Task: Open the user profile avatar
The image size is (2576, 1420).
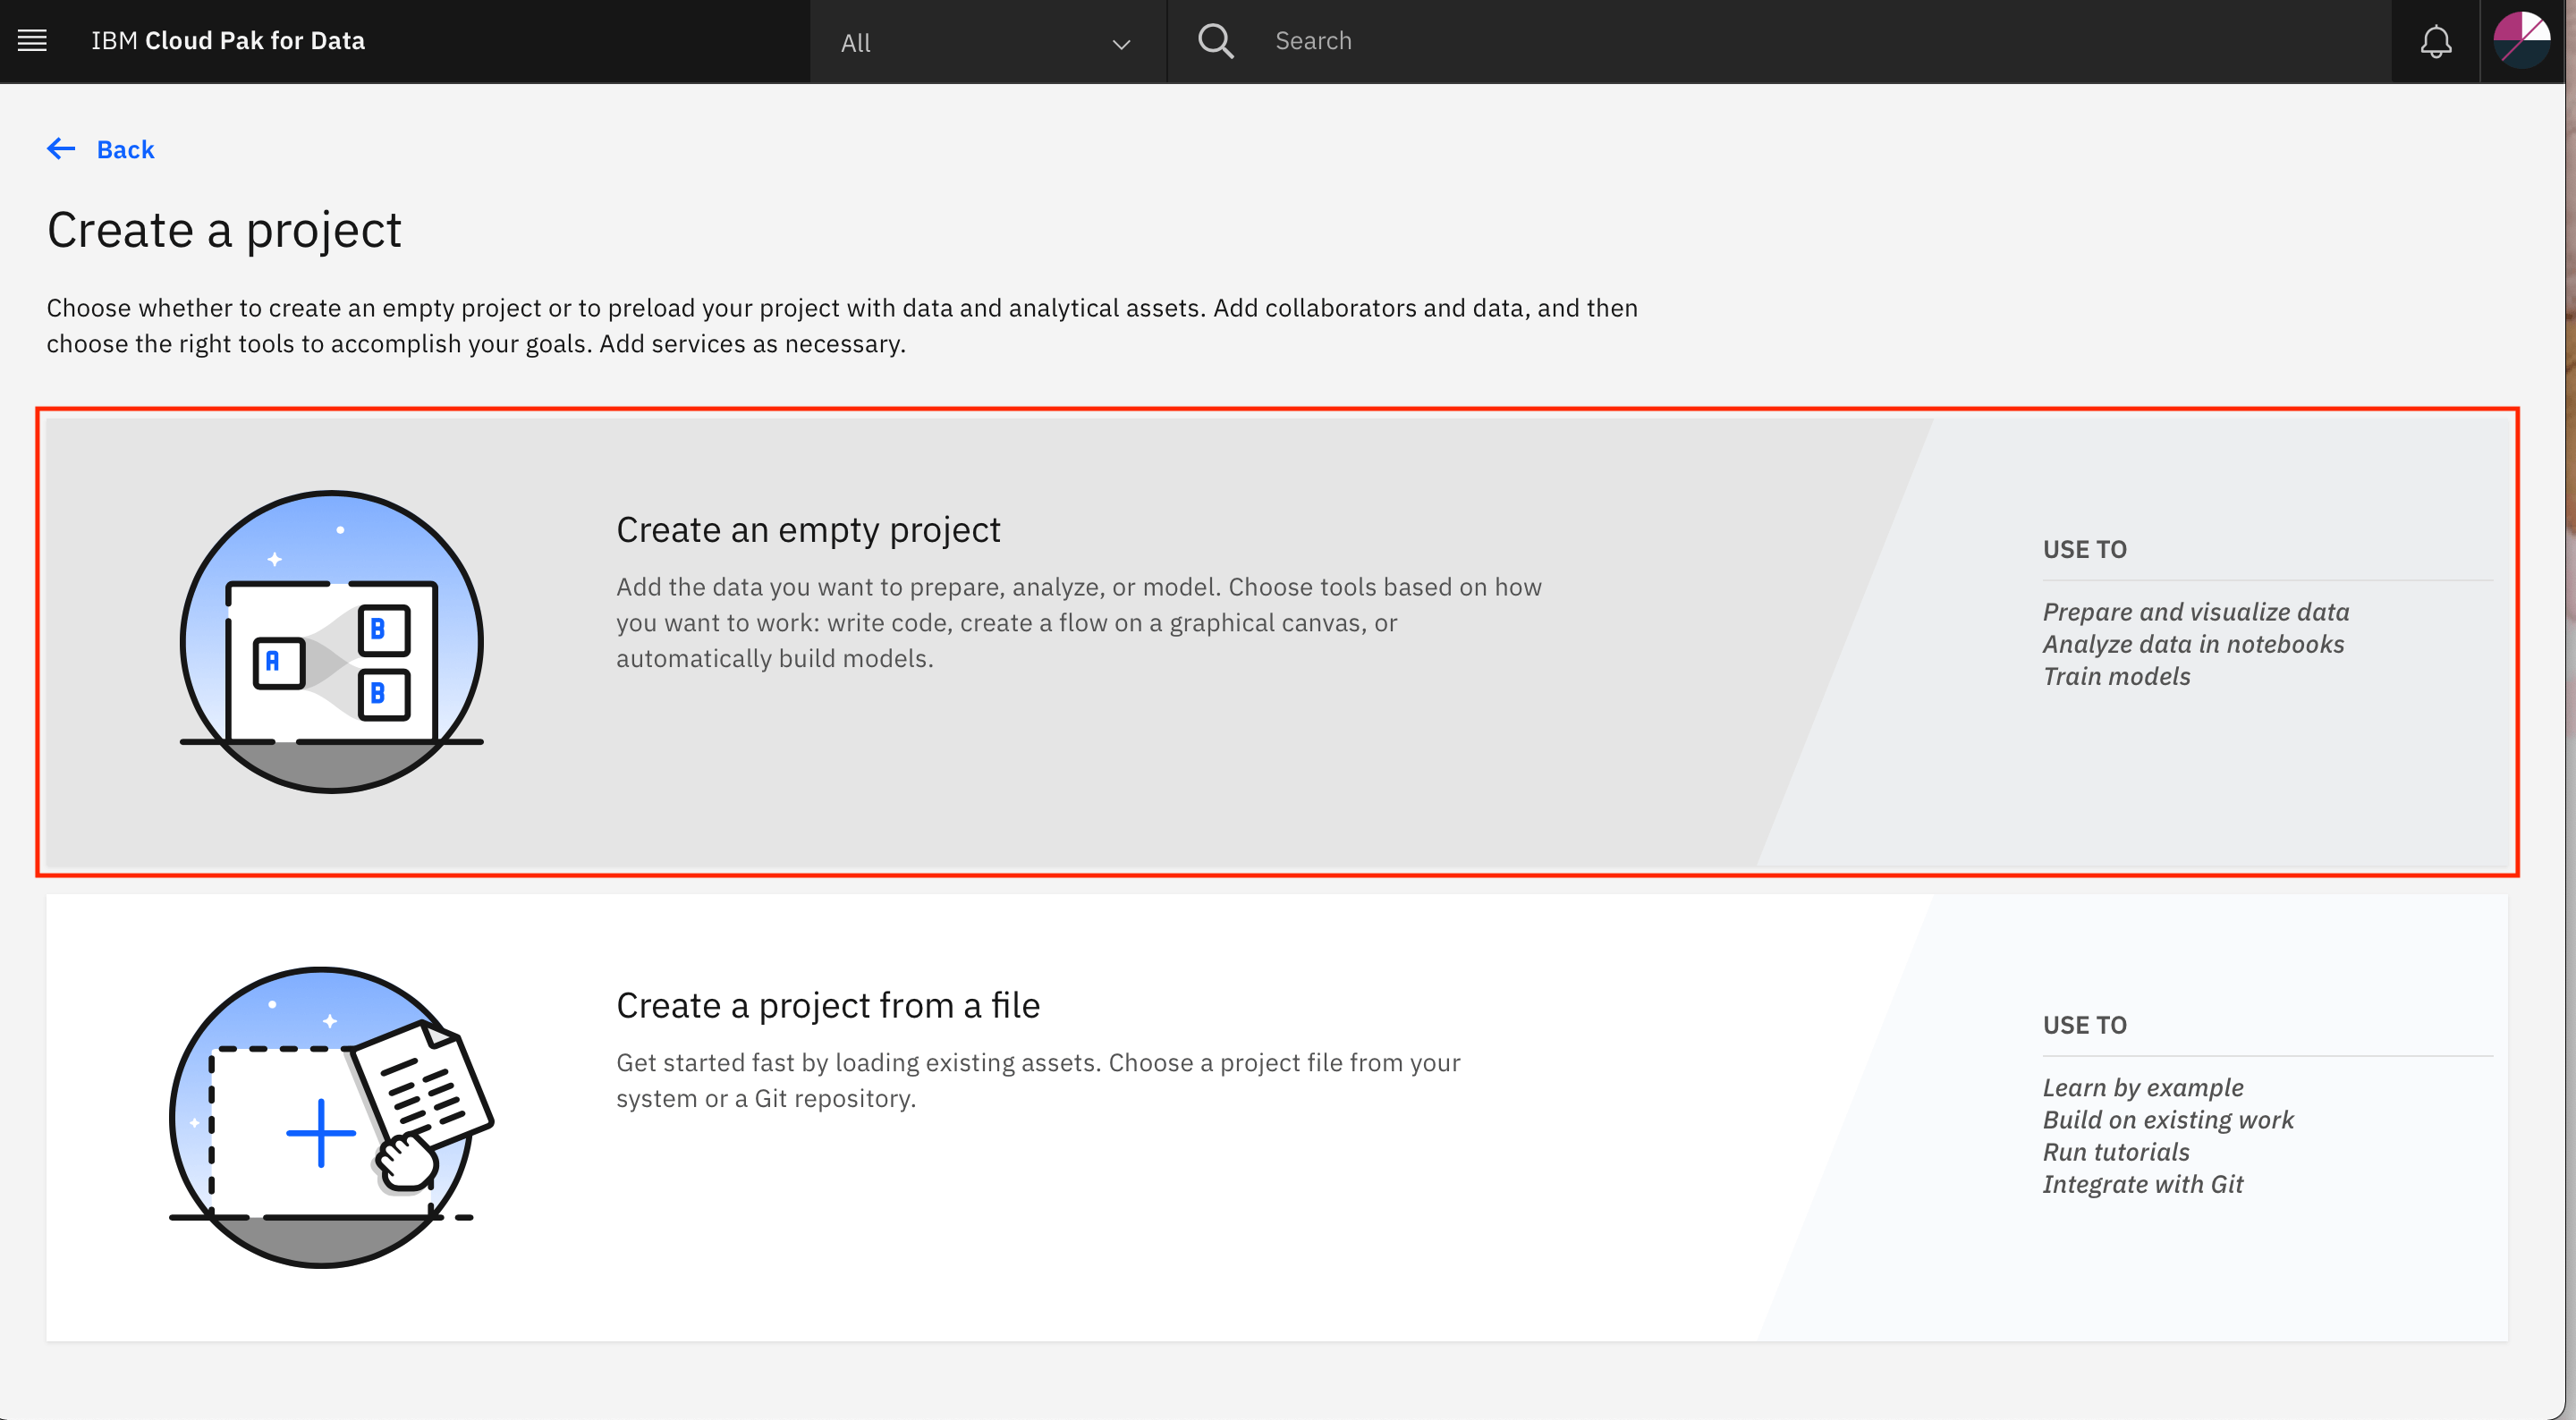Action: (2521, 41)
